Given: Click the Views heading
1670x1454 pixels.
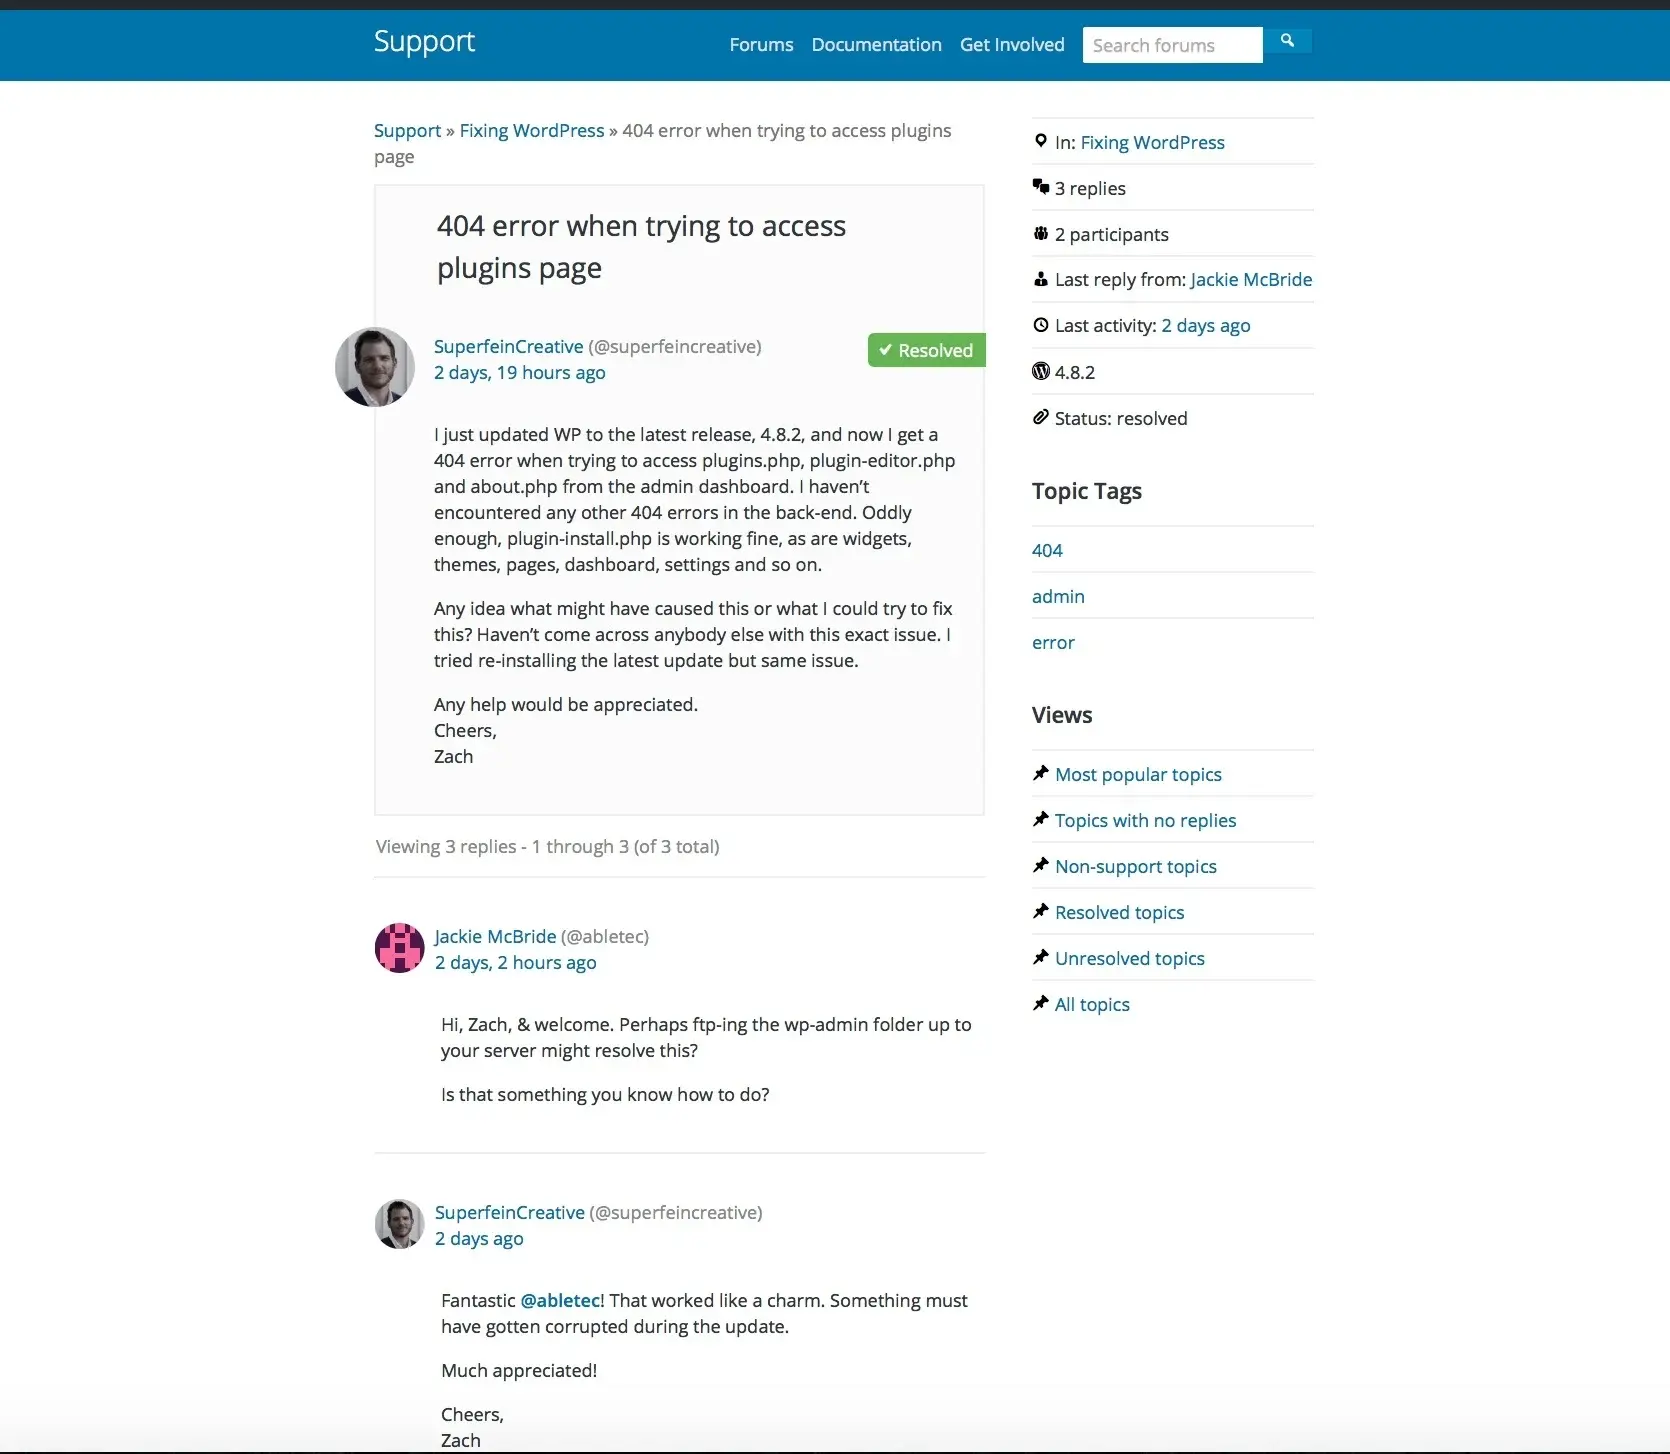Looking at the screenshot, I should pos(1062,715).
